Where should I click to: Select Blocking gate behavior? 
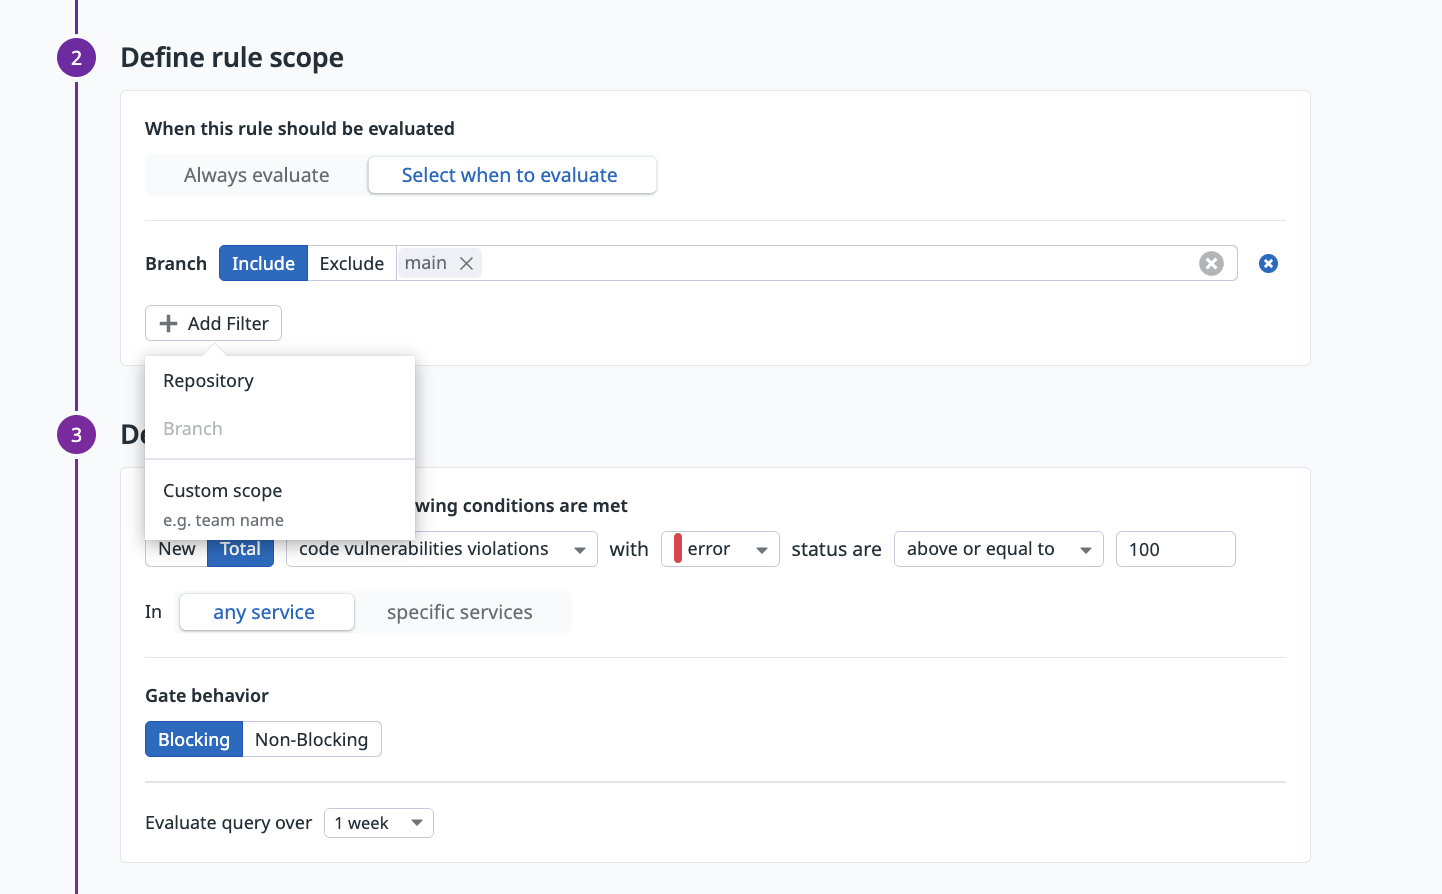coord(194,740)
